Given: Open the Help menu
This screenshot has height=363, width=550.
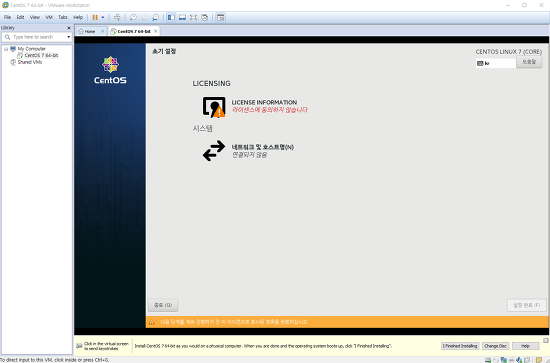Looking at the screenshot, I should point(78,17).
